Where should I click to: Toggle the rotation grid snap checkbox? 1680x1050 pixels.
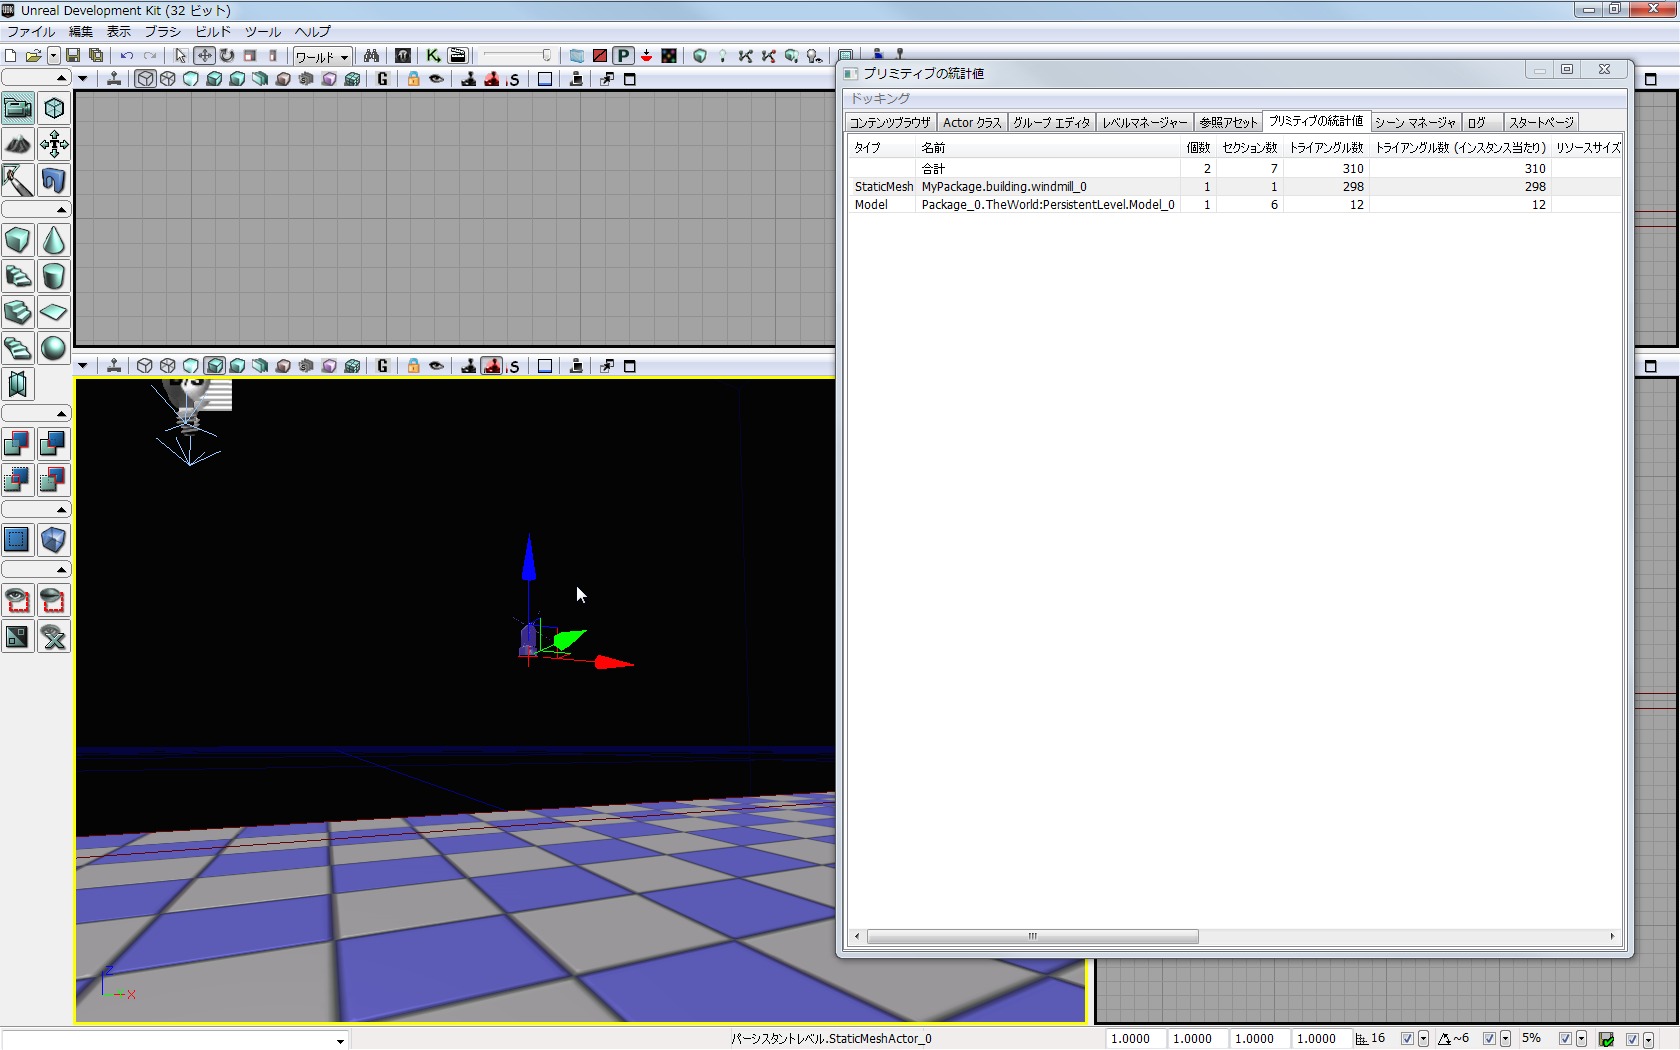[x=1489, y=1039]
